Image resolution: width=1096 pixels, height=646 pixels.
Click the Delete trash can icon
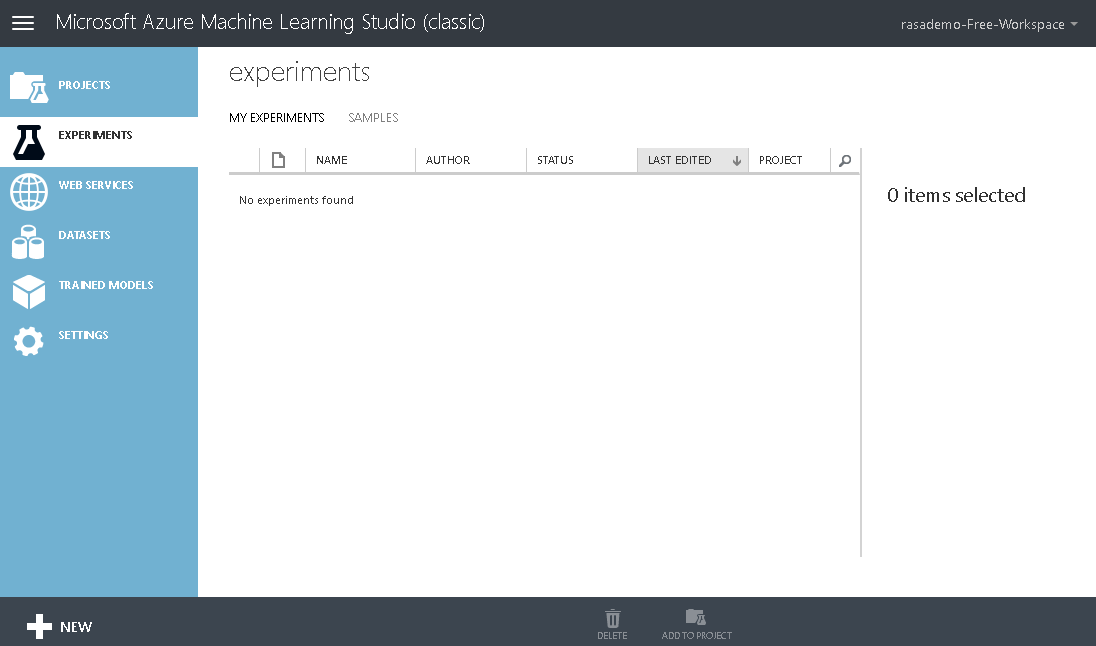[612, 618]
